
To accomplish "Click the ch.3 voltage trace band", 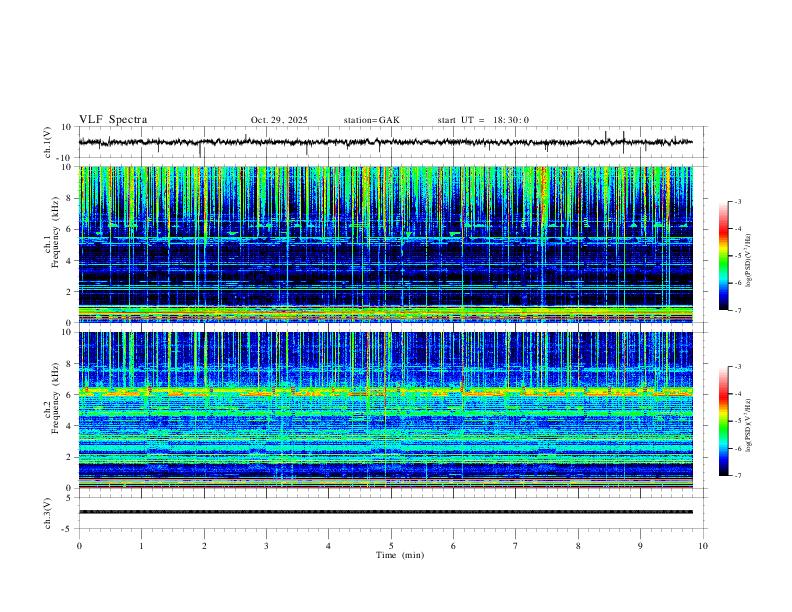I will point(385,512).
